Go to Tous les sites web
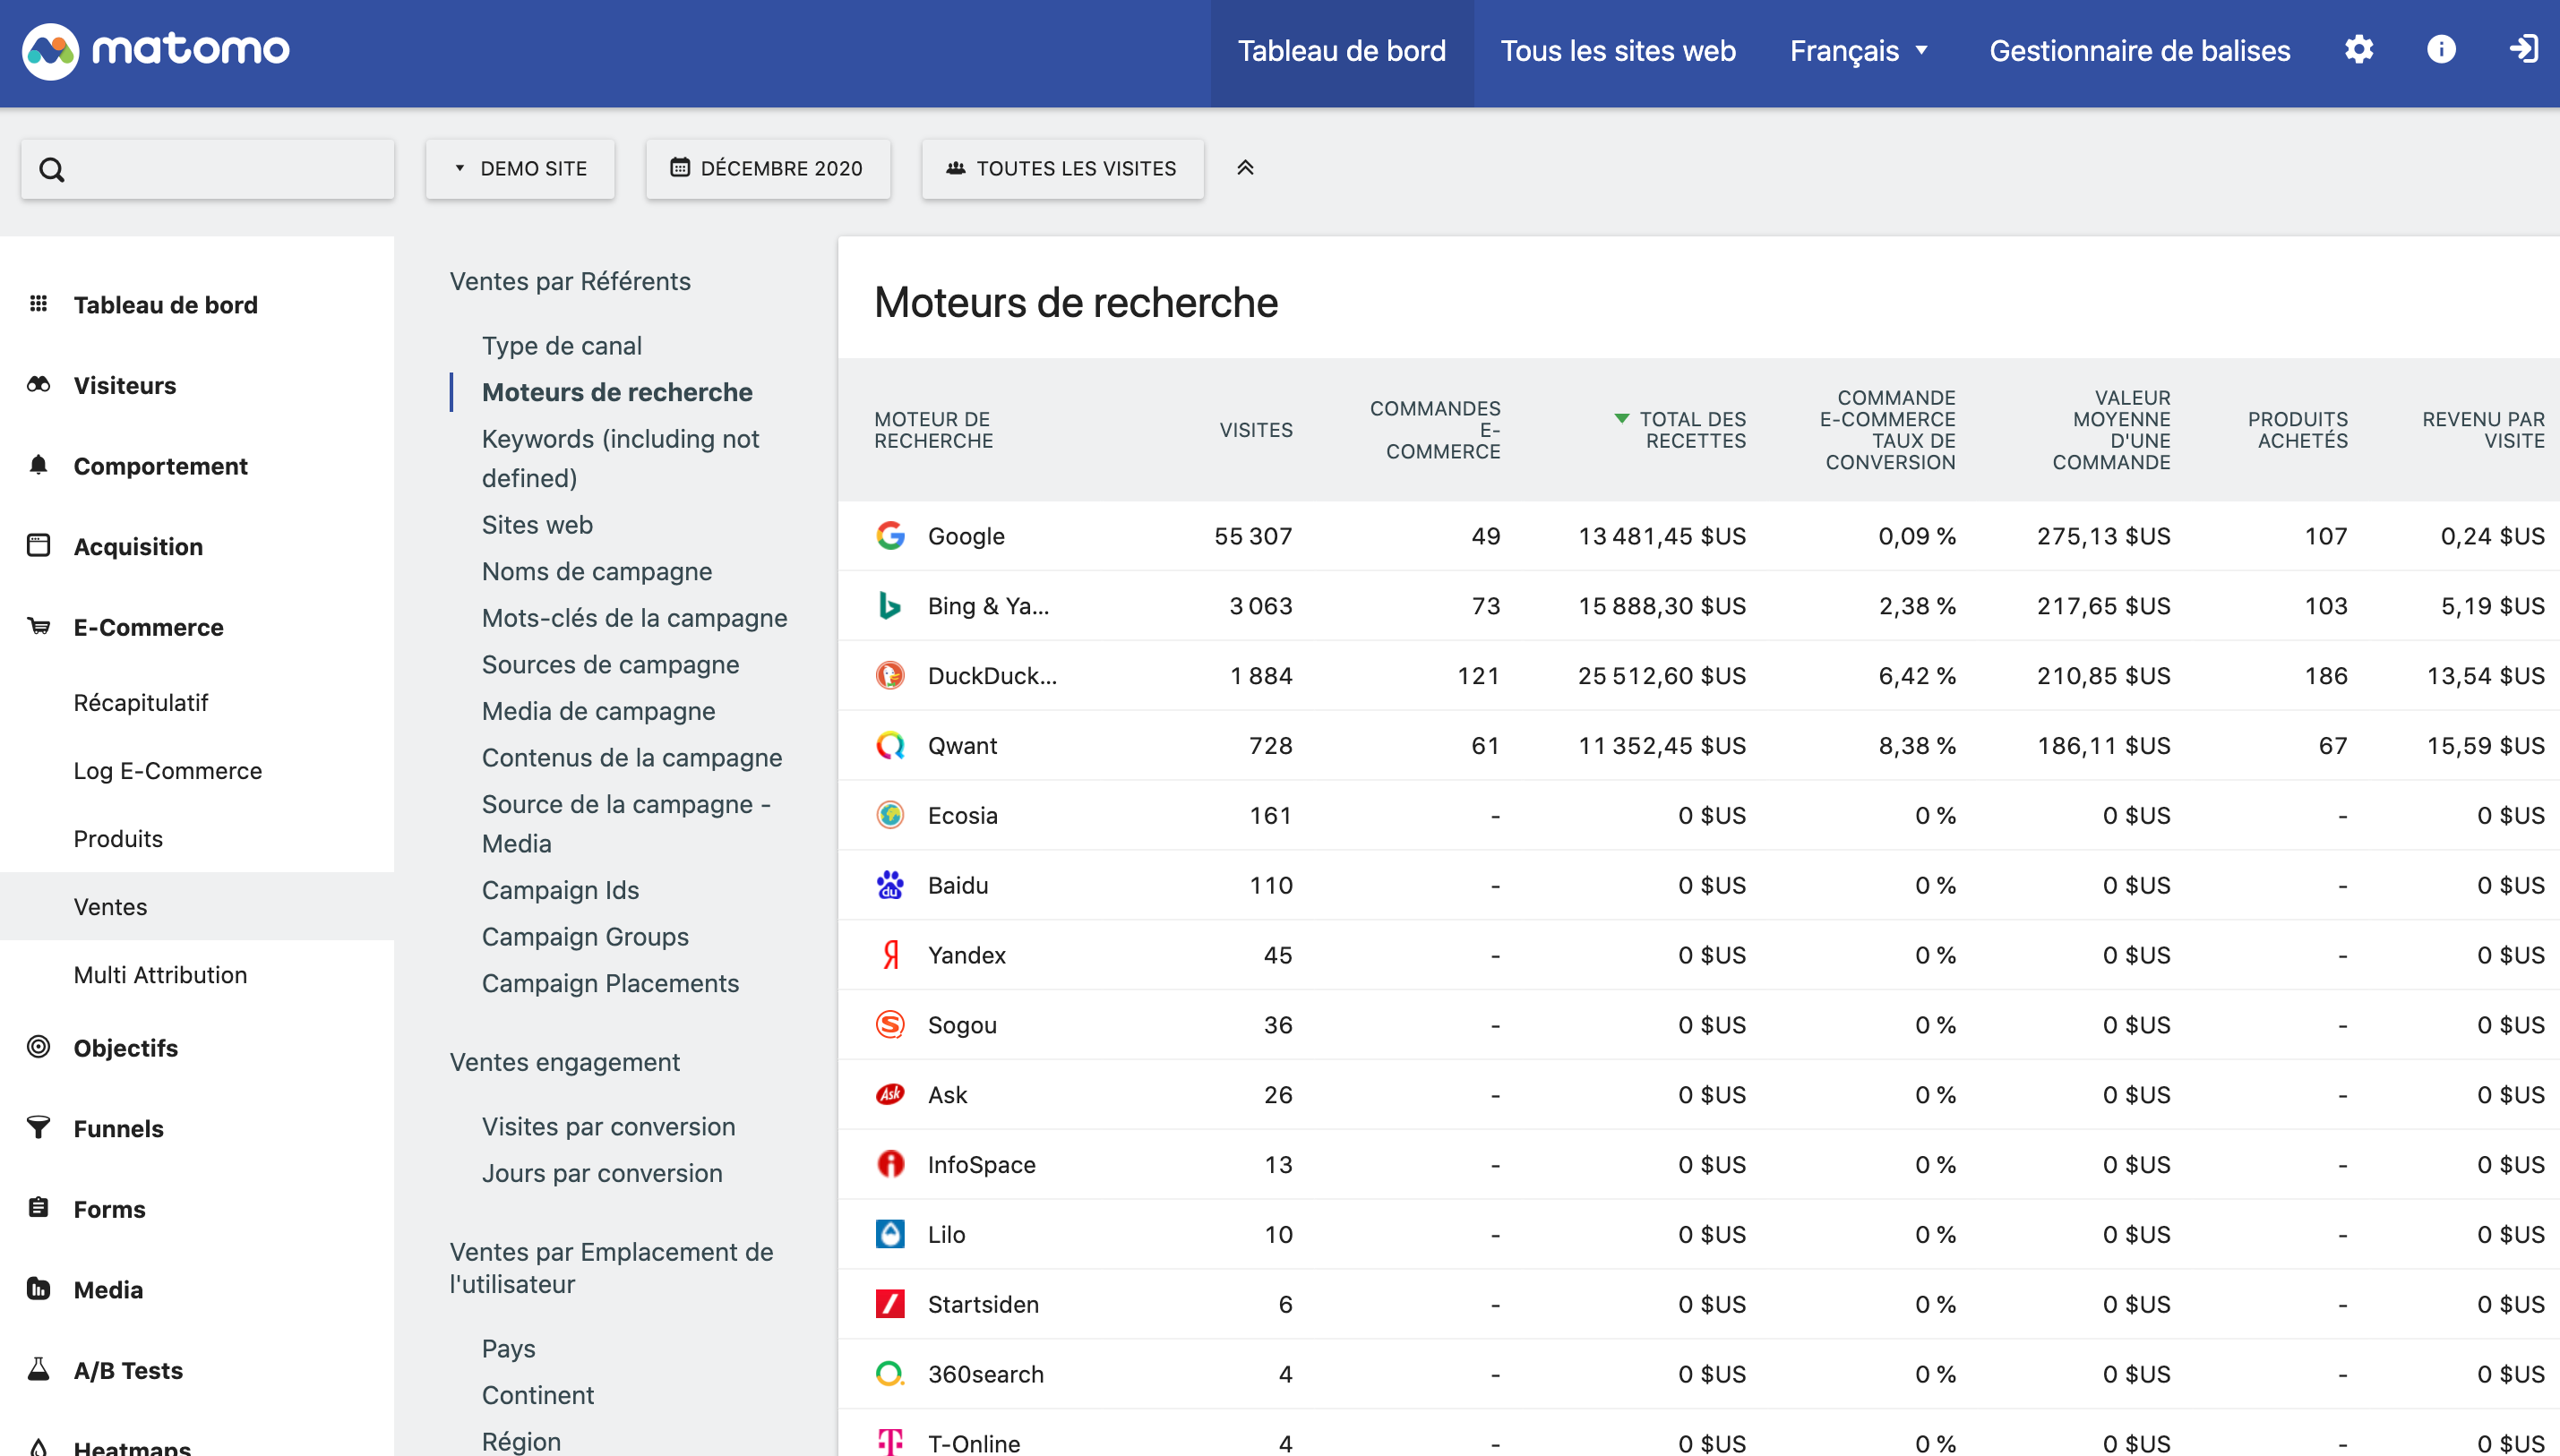2560x1456 pixels. (x=1617, y=51)
